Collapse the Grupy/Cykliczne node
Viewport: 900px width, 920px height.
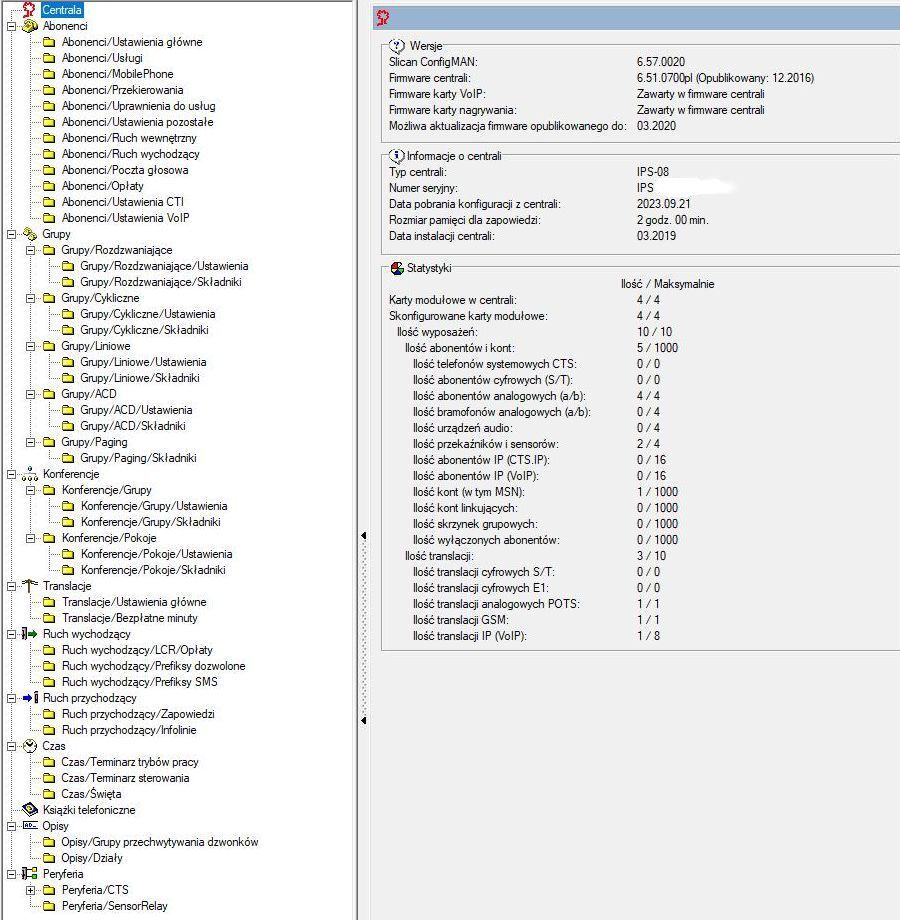[x=31, y=298]
